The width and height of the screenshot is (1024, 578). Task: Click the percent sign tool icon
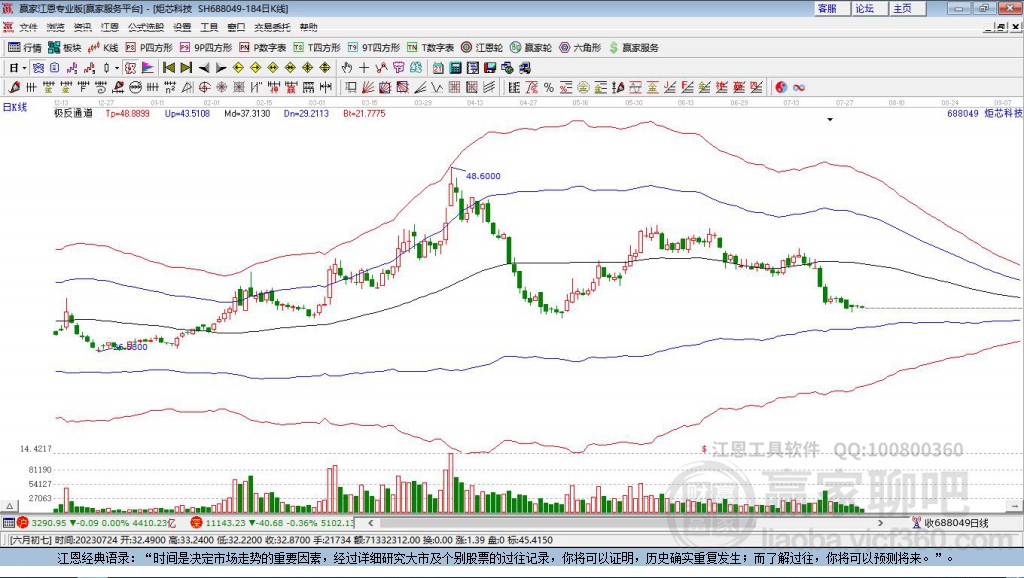549,88
